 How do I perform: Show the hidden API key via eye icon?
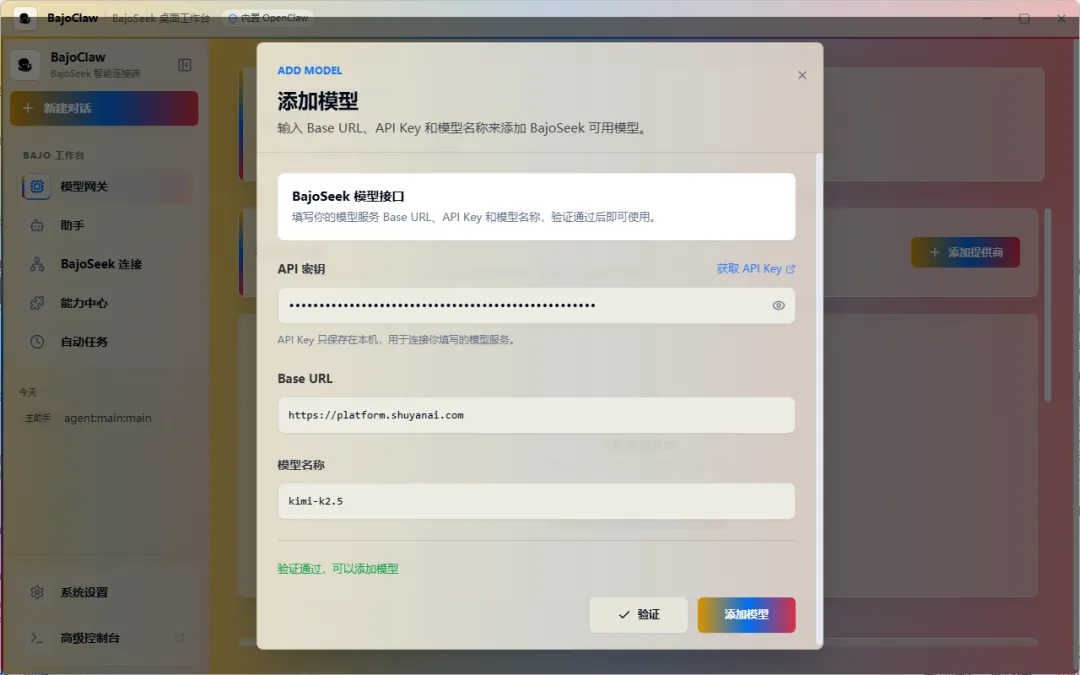pyautogui.click(x=778, y=305)
